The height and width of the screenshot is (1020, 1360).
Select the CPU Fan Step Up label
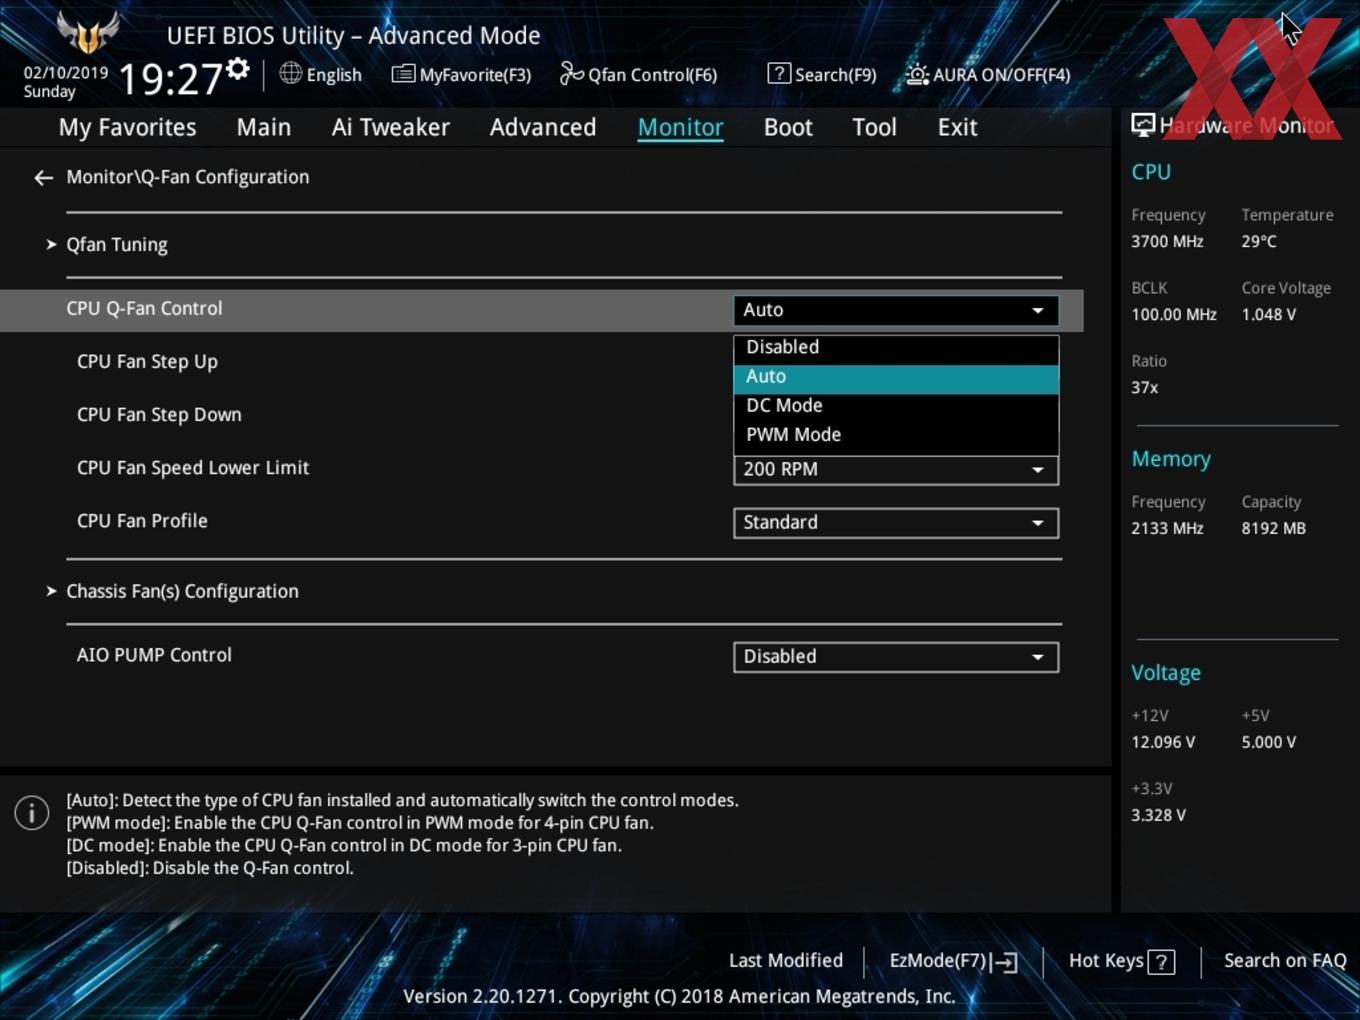pos(147,362)
